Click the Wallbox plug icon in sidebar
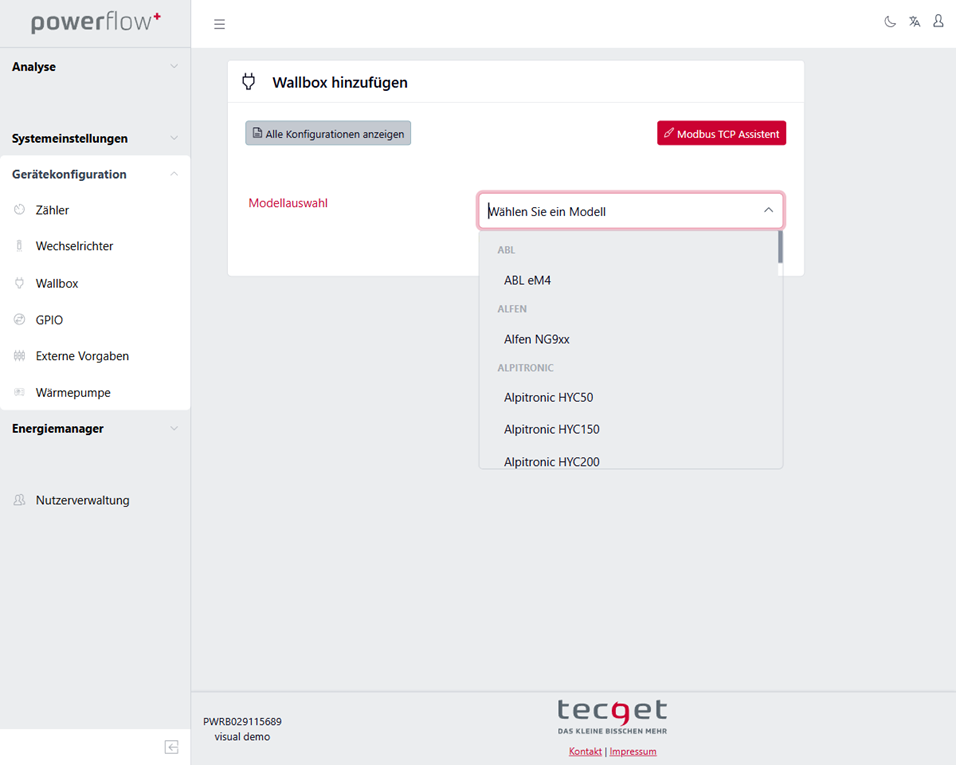Image resolution: width=956 pixels, height=765 pixels. 20,283
